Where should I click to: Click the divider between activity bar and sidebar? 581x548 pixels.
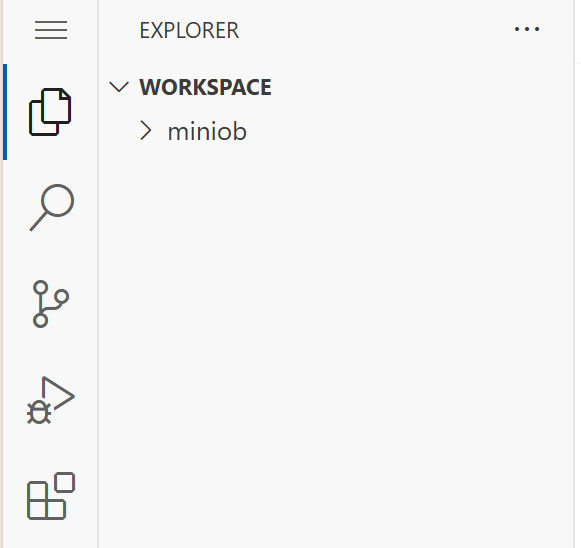click(98, 274)
